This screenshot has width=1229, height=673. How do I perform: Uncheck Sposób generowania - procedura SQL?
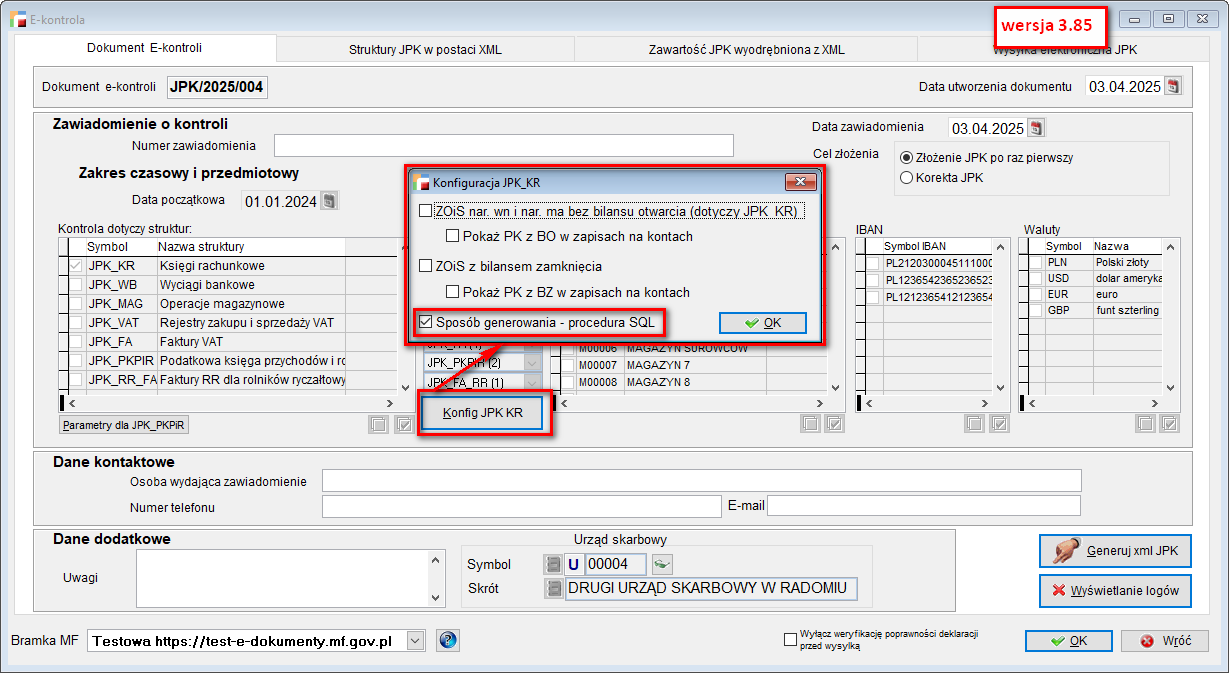click(x=426, y=322)
